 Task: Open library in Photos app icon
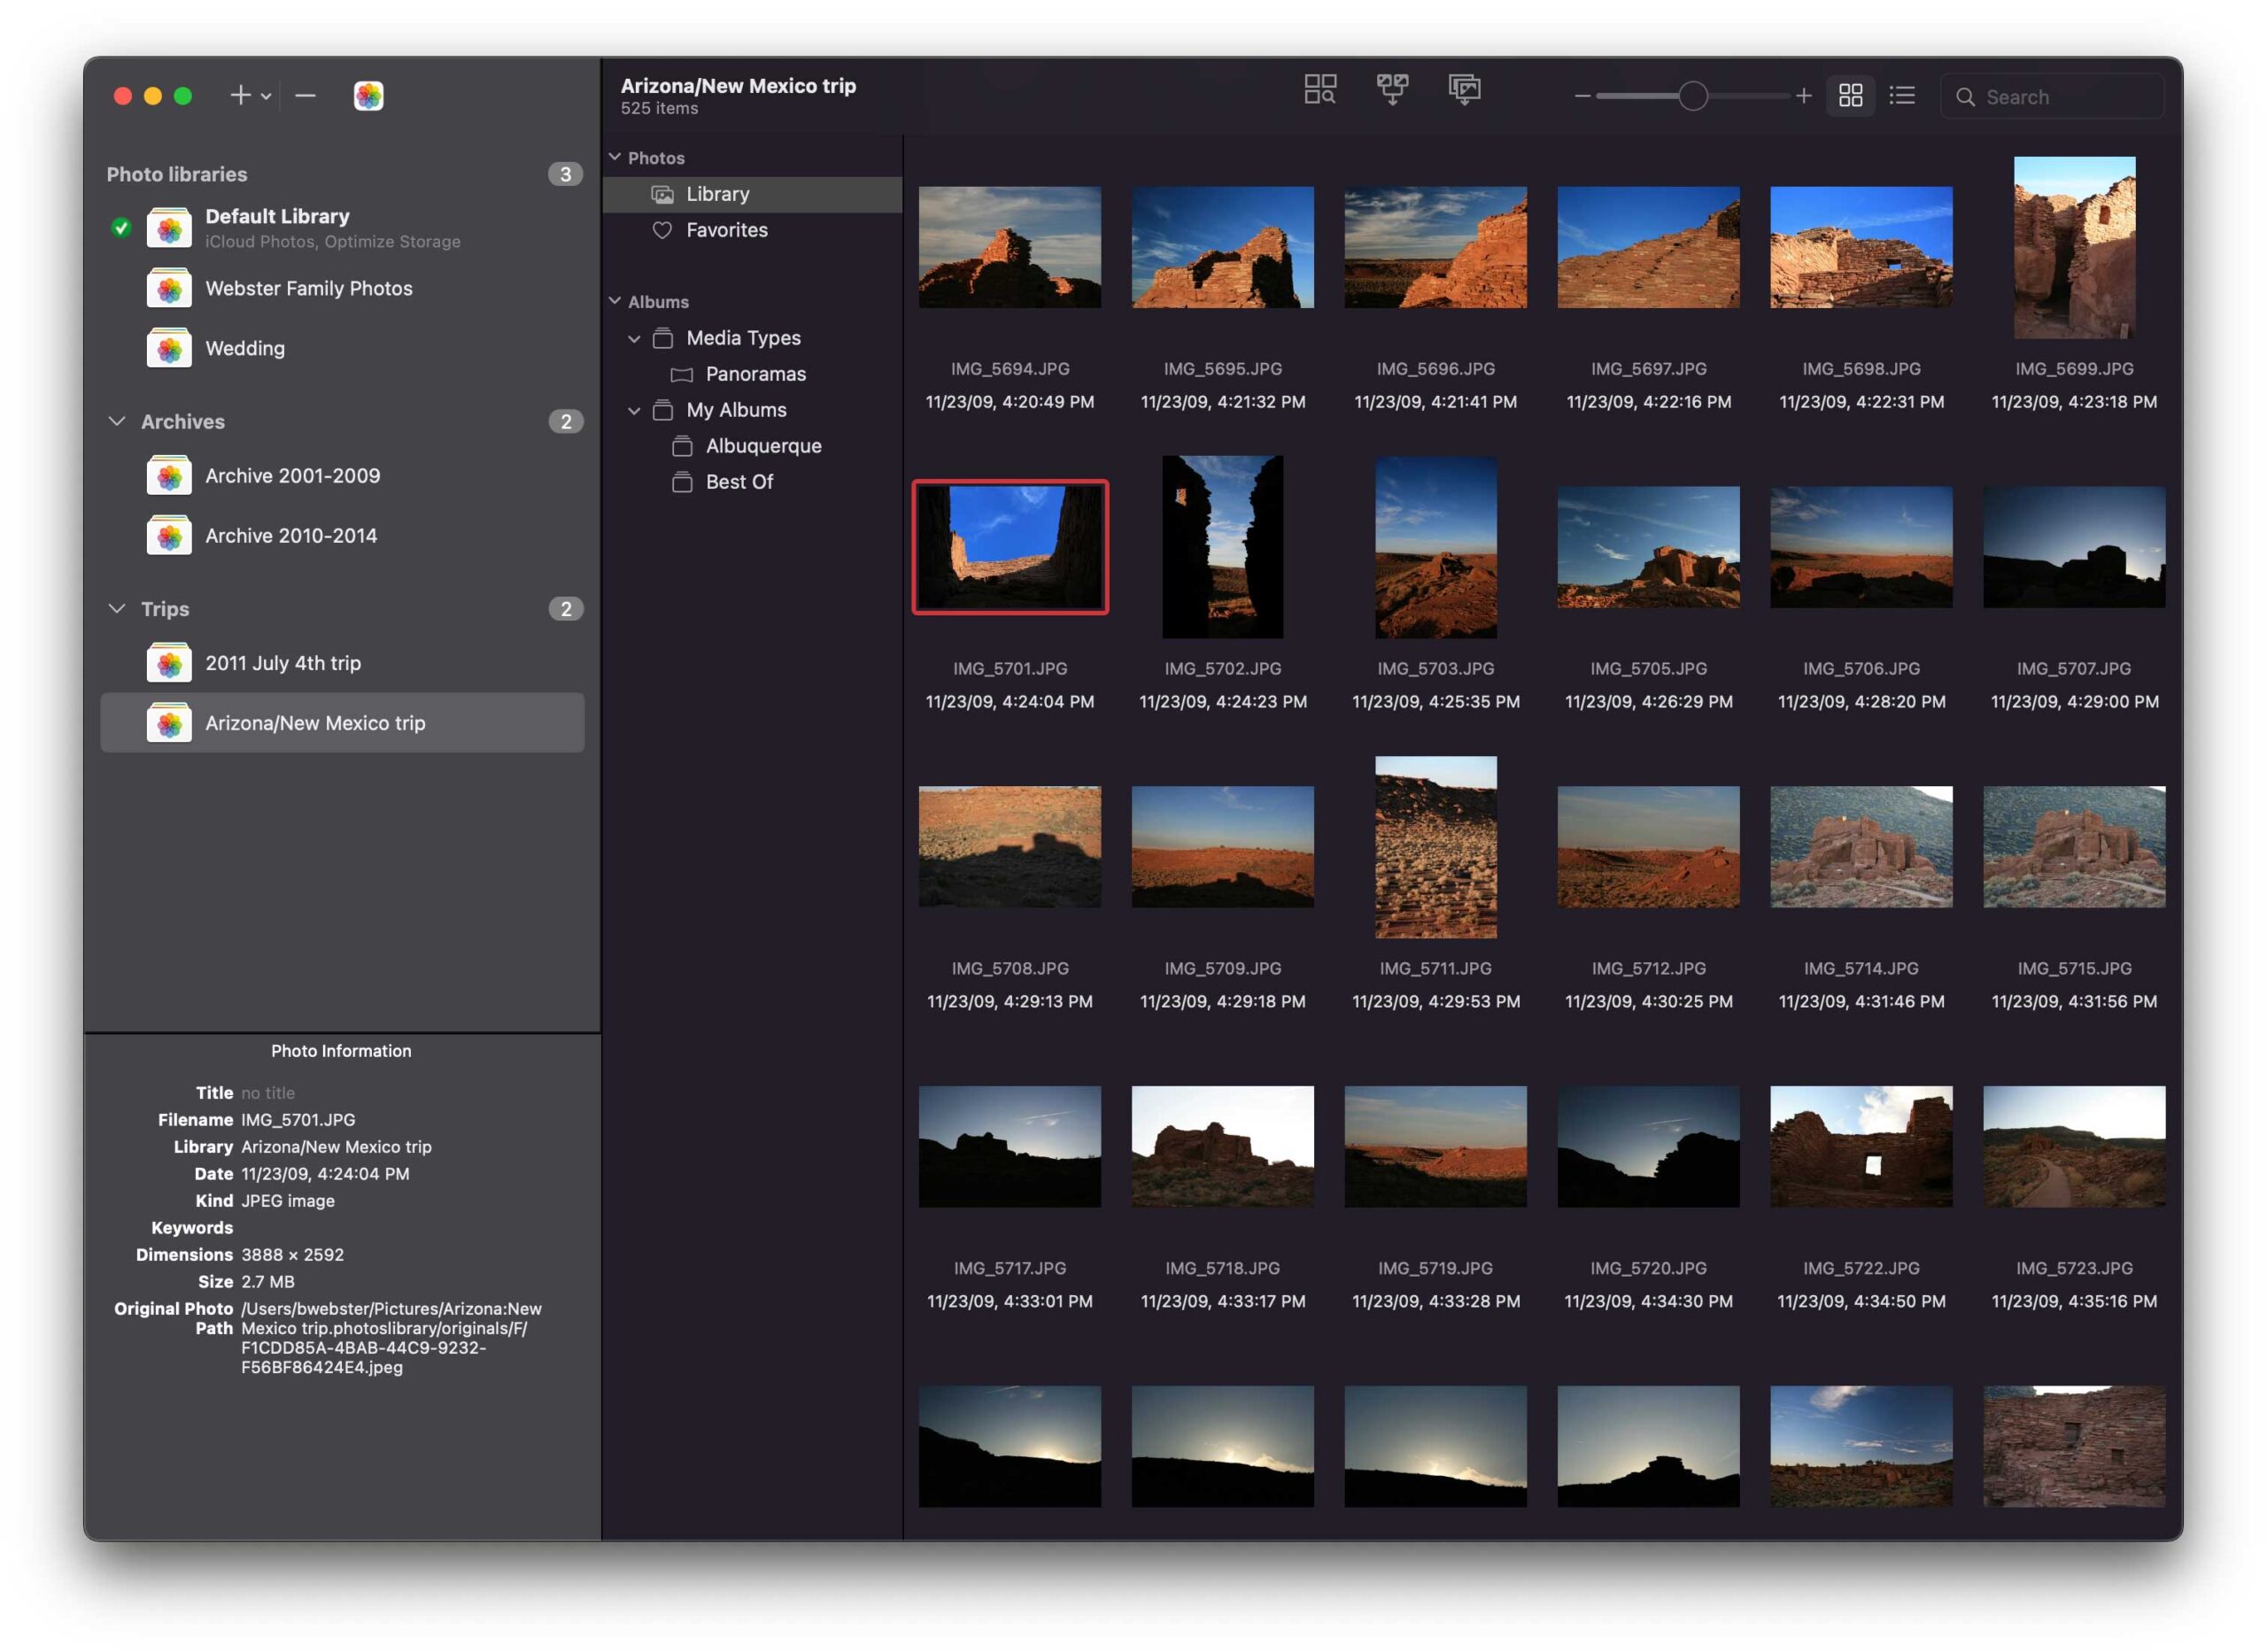click(x=368, y=96)
